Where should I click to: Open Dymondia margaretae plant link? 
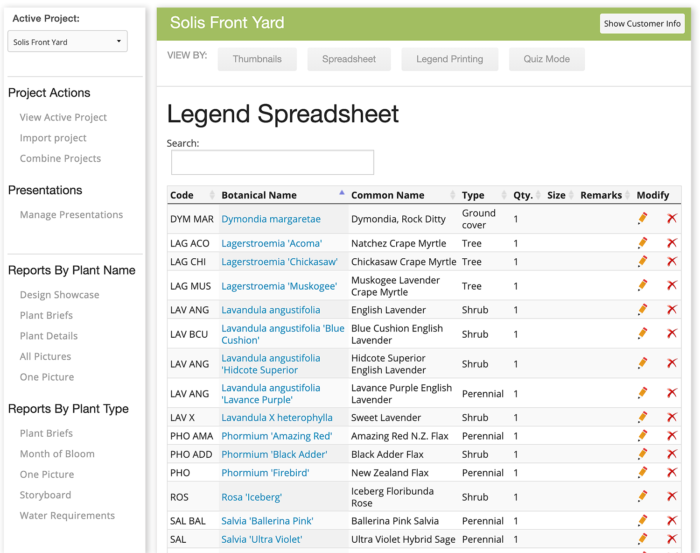pyautogui.click(x=271, y=219)
